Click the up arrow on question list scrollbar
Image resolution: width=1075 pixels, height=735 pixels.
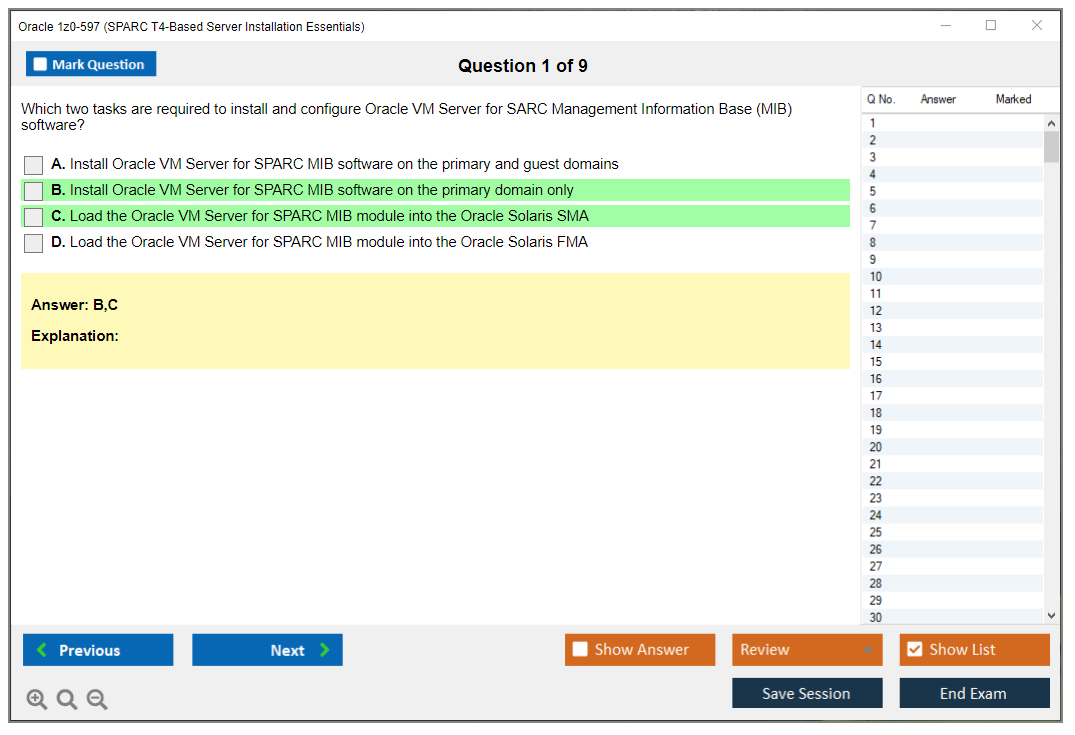coord(1051,122)
